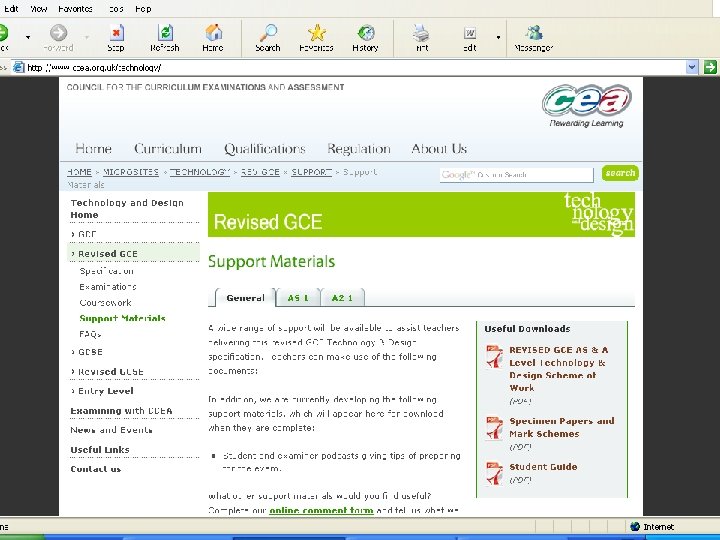Open REVISED GCE Scheme of Work link
Viewport: 720px width, 540px height.
point(558,369)
